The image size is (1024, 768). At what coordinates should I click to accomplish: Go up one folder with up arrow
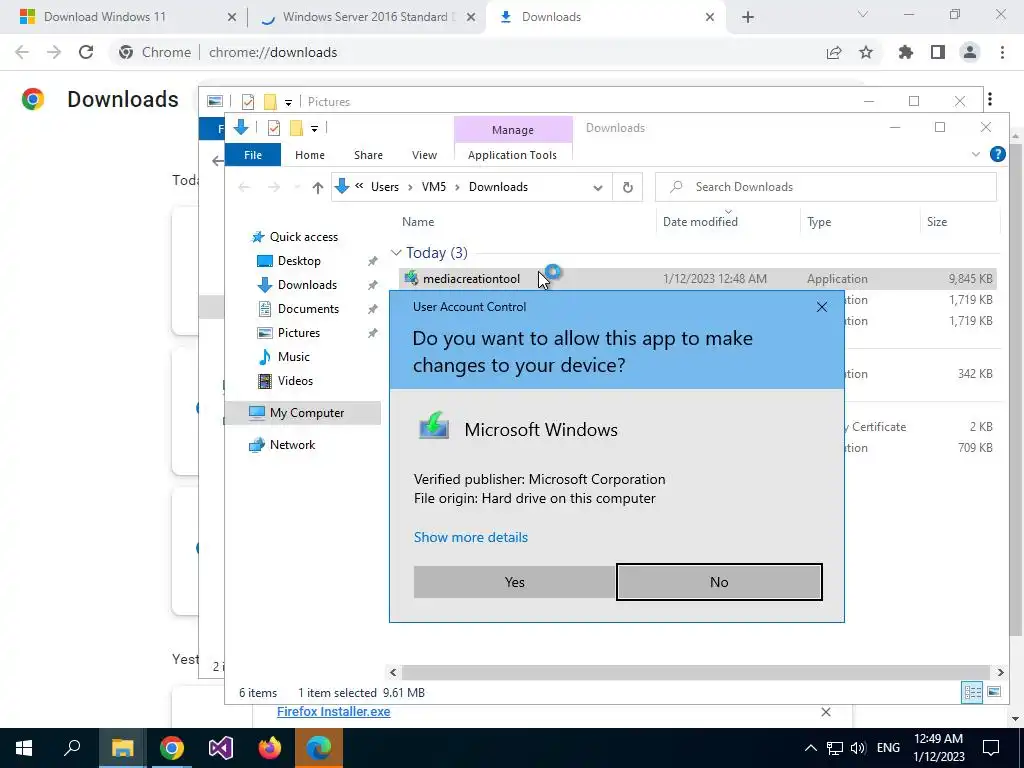pyautogui.click(x=317, y=187)
